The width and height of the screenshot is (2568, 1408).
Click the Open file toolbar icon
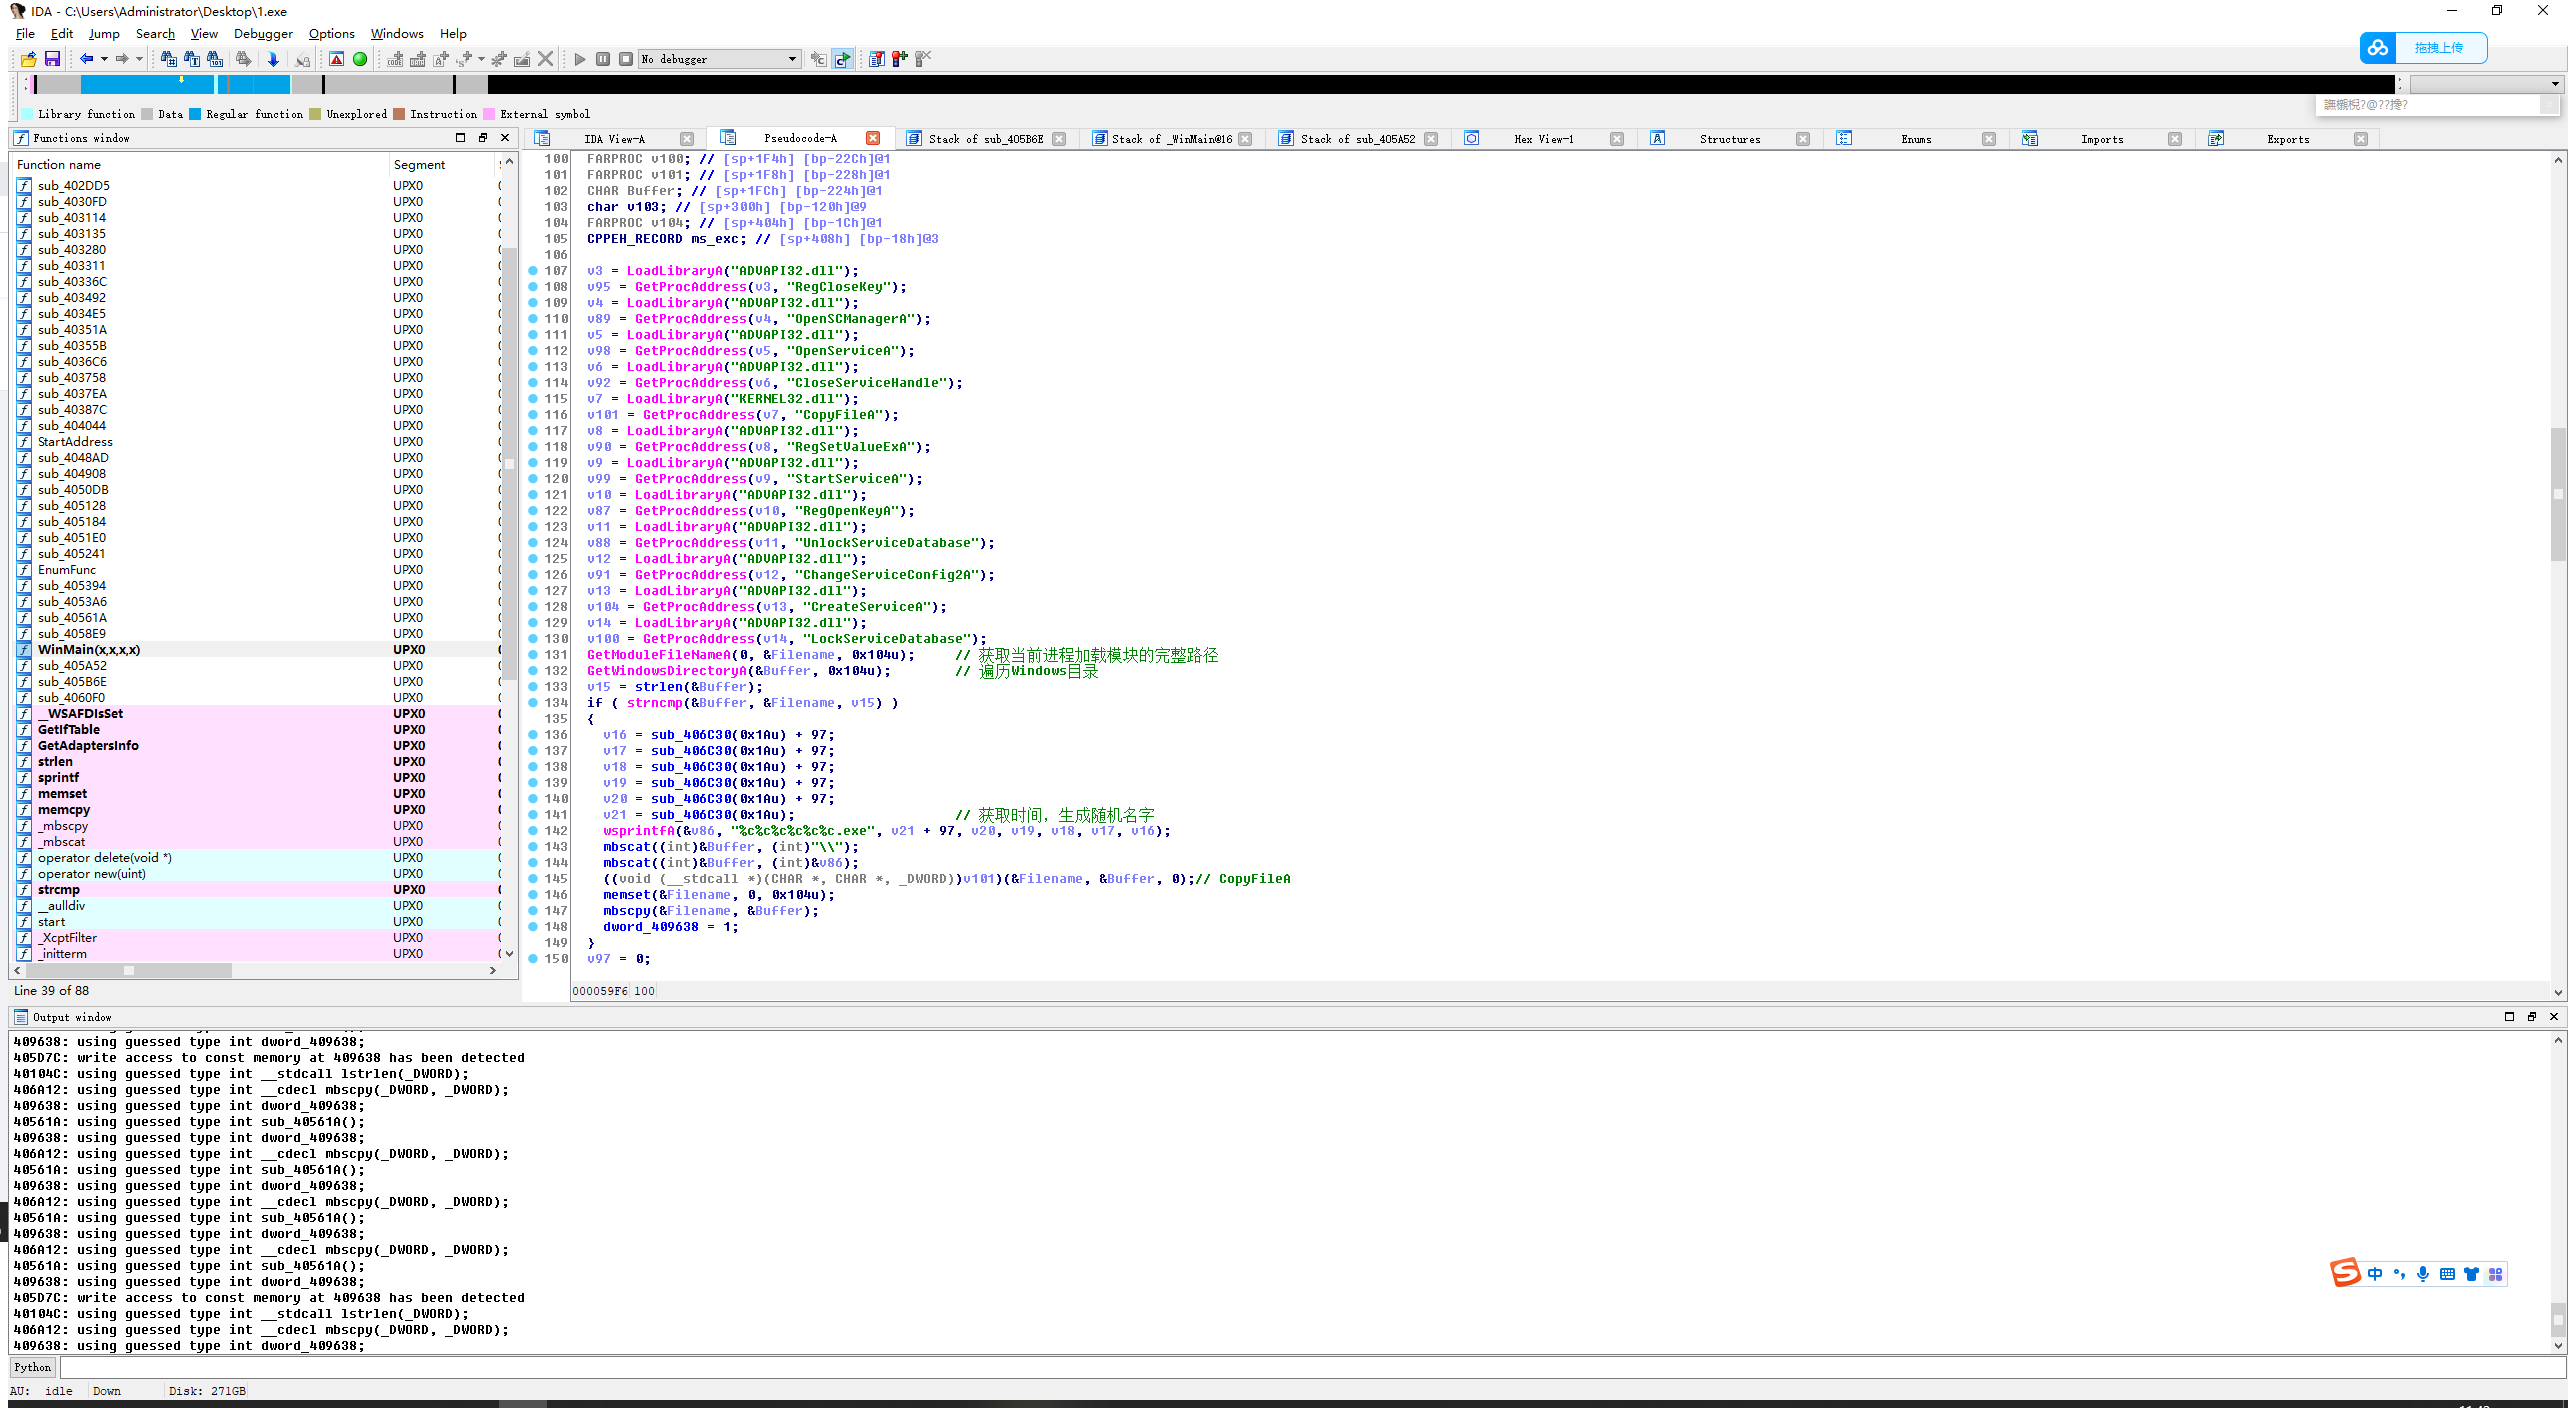(29, 59)
